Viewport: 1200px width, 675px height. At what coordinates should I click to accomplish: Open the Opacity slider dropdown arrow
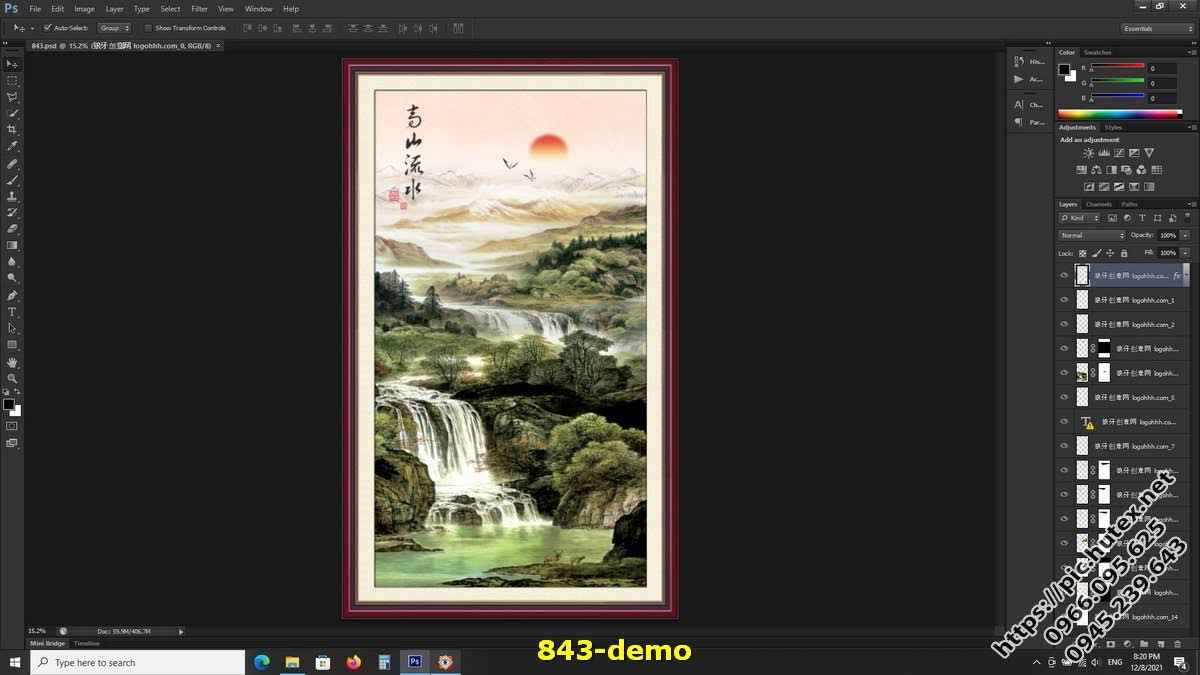(1185, 235)
